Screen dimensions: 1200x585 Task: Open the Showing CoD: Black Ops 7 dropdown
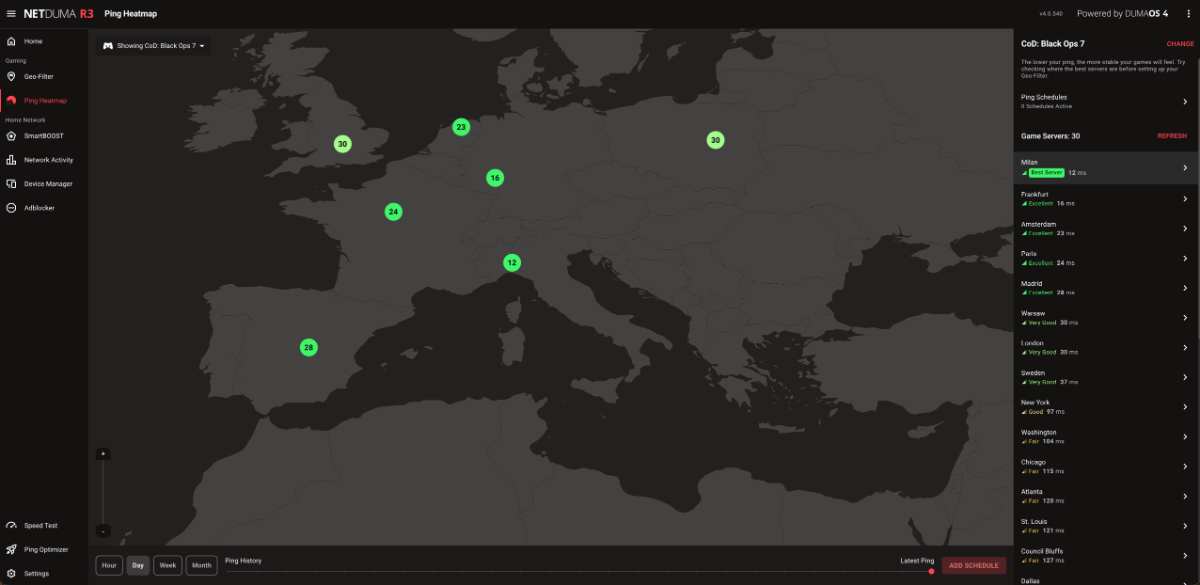pos(155,46)
